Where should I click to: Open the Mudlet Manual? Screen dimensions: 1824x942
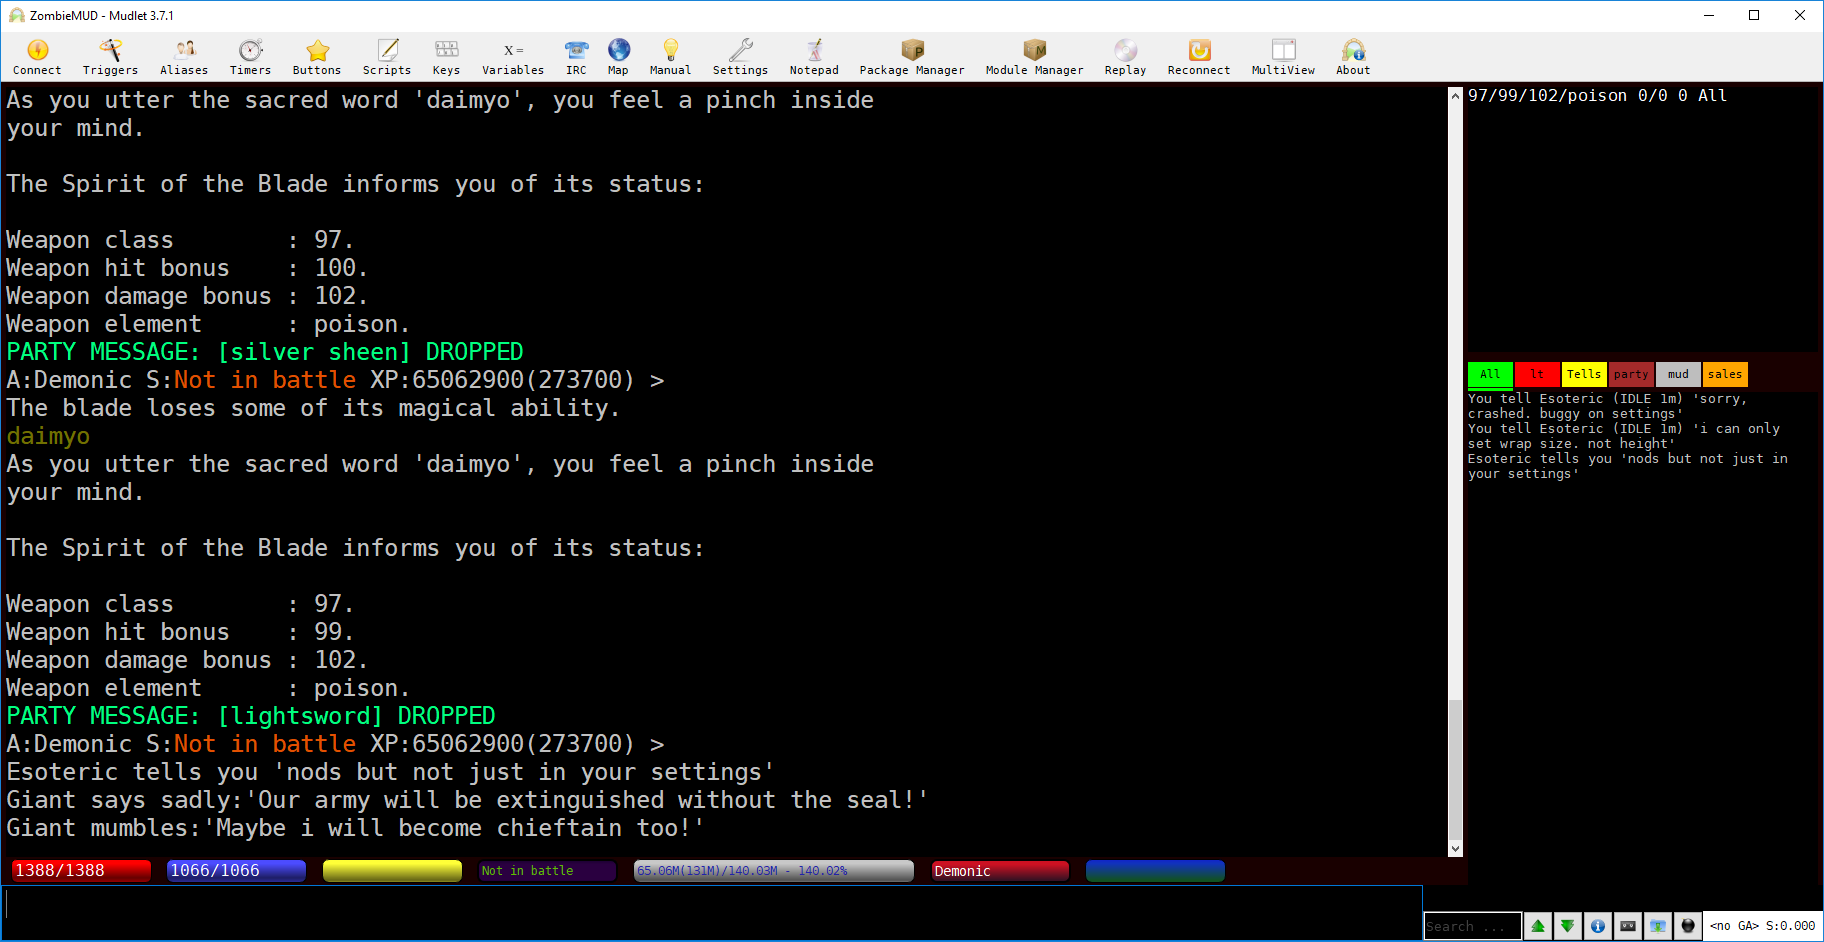670,57
